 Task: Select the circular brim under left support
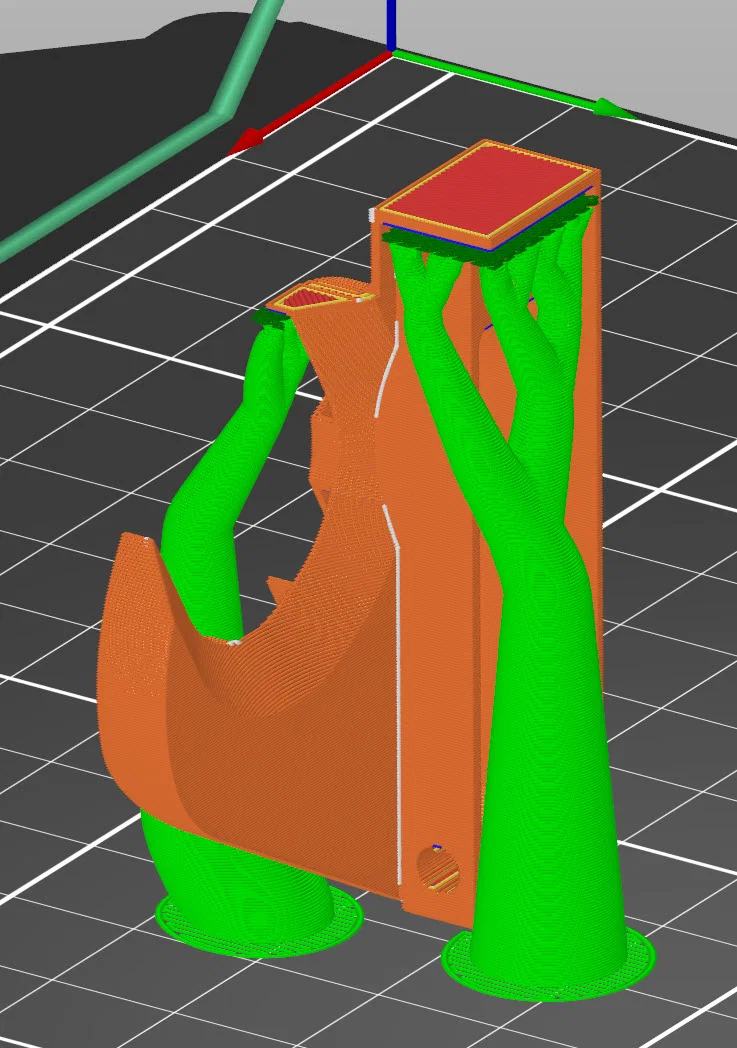click(x=259, y=924)
